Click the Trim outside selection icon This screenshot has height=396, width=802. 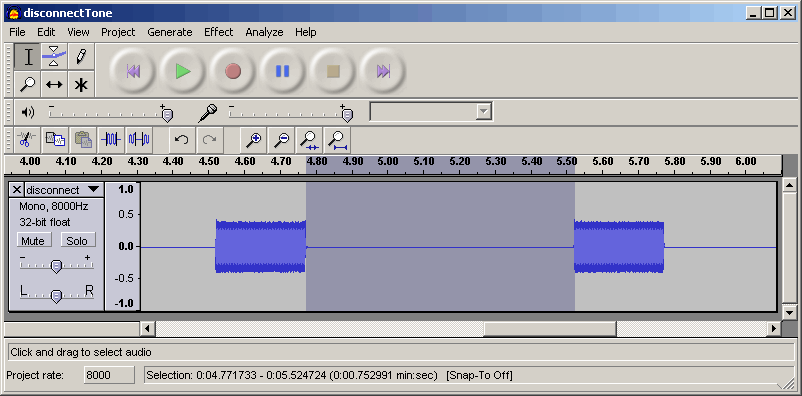tap(111, 140)
